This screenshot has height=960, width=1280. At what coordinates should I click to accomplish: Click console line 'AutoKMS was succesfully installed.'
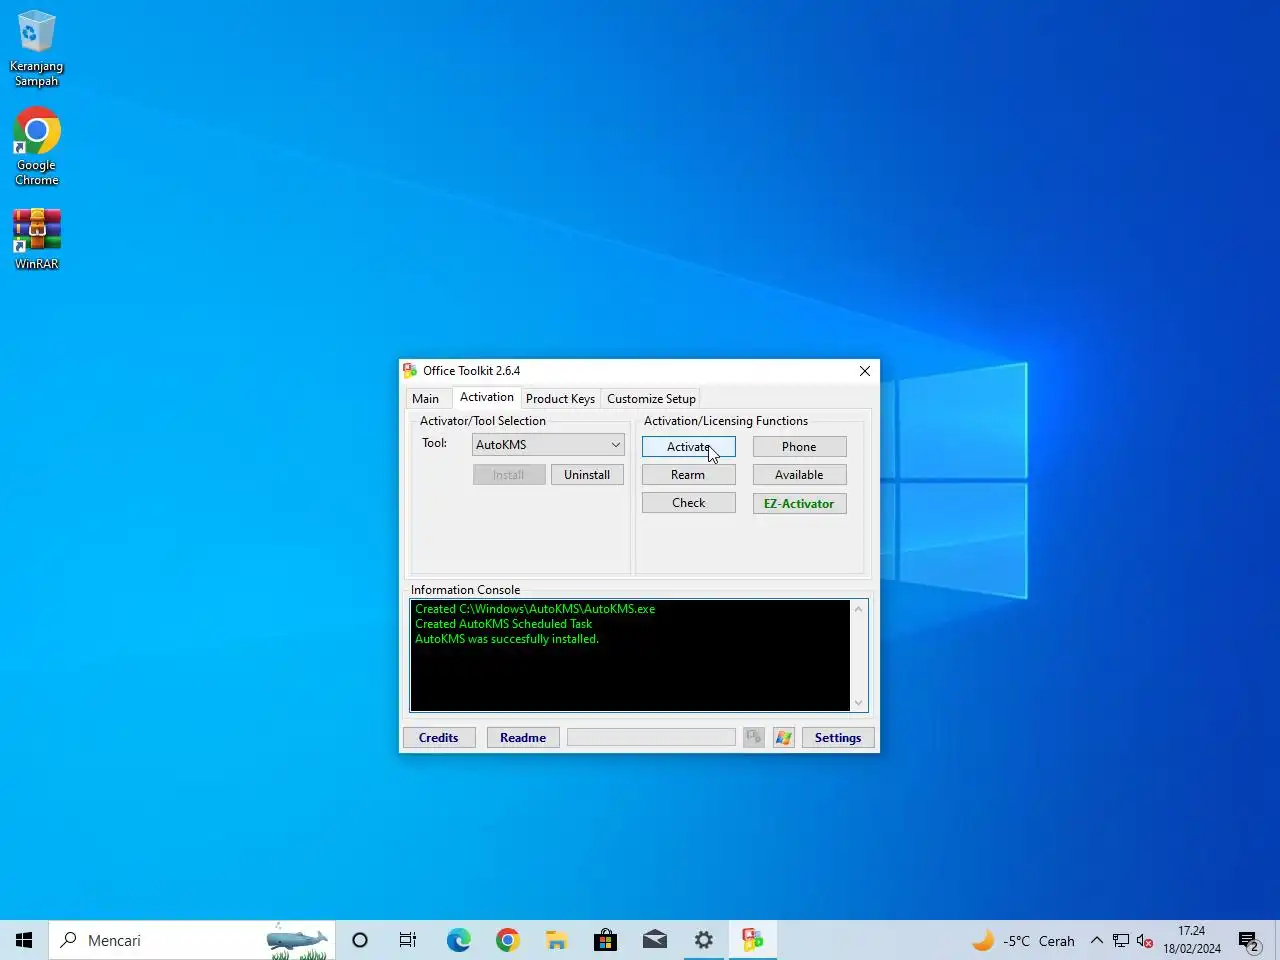click(x=507, y=639)
